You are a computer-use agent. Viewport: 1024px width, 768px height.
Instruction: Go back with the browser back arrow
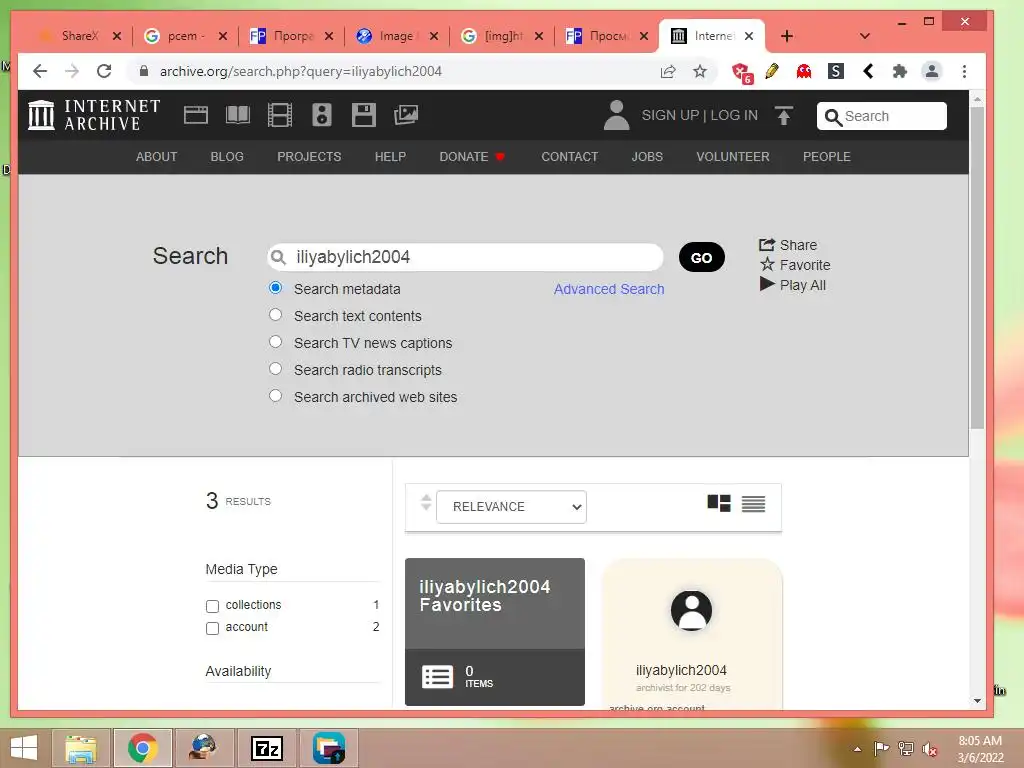tap(40, 71)
